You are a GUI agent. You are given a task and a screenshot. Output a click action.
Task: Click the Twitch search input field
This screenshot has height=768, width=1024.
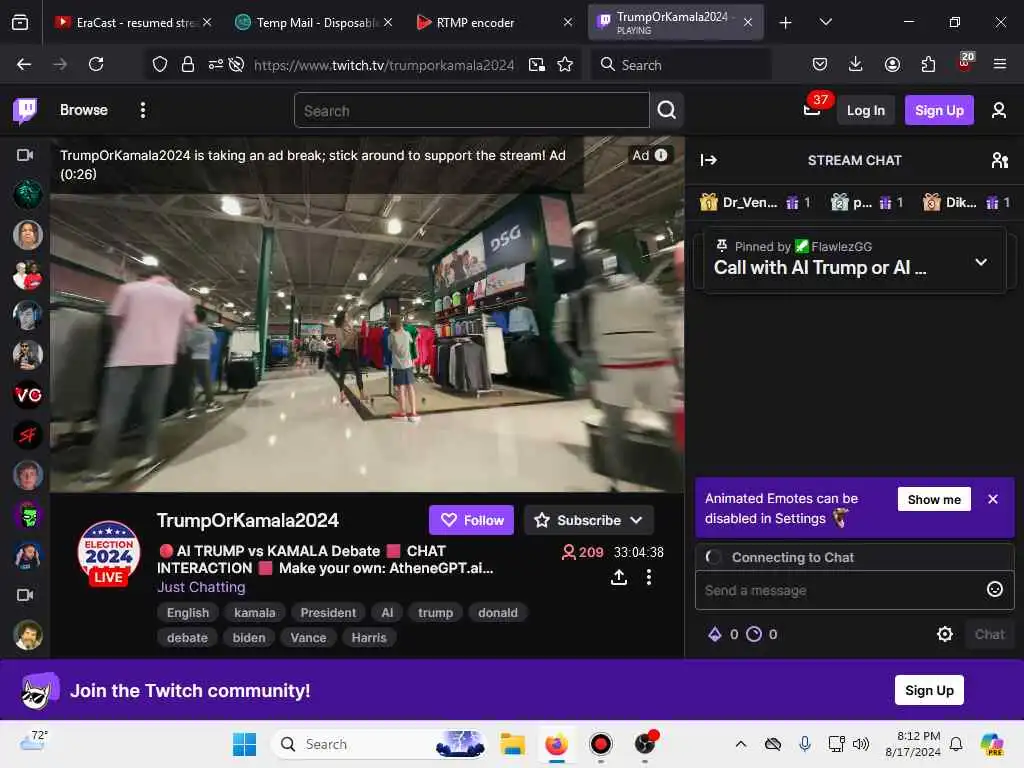tap(472, 110)
